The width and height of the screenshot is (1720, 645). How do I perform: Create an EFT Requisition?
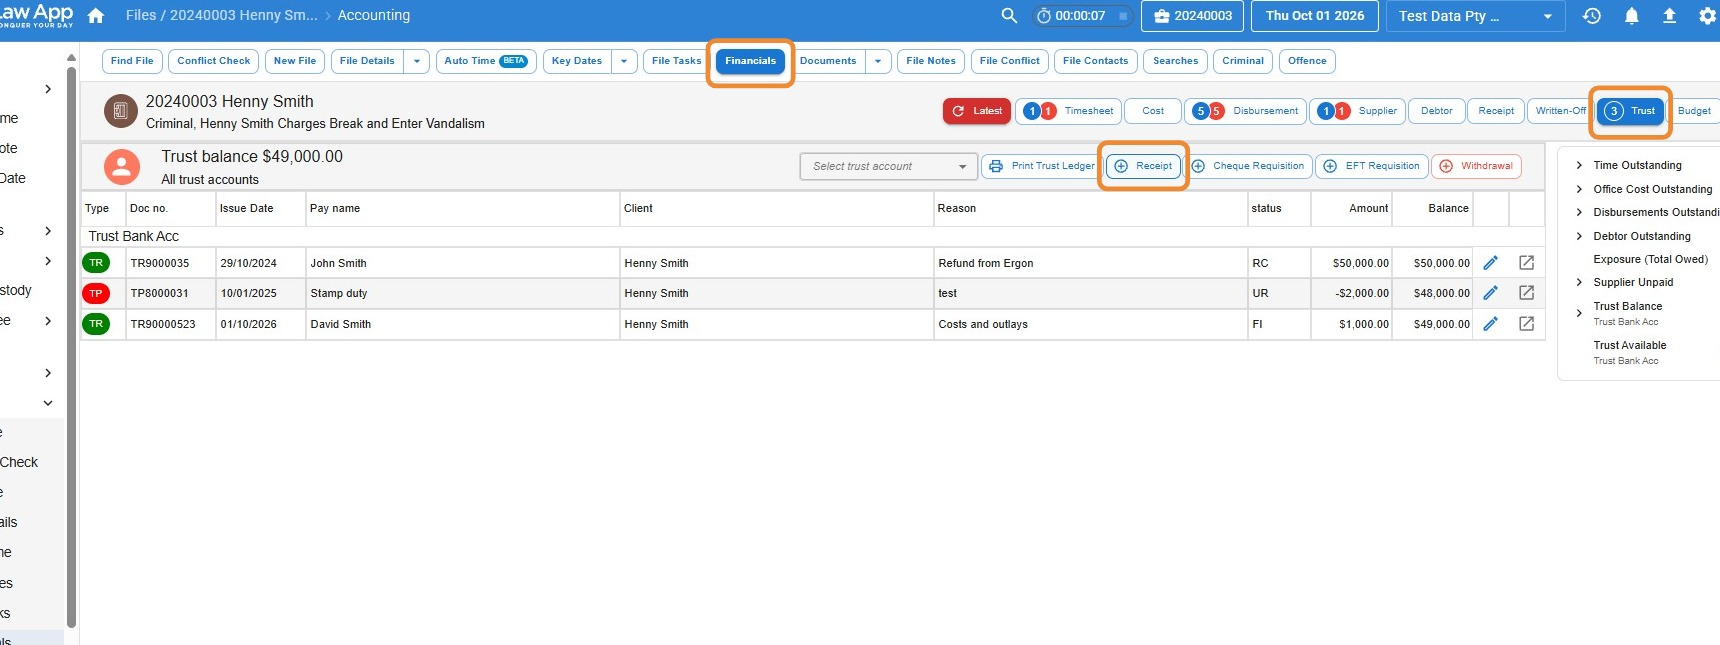1371,166
